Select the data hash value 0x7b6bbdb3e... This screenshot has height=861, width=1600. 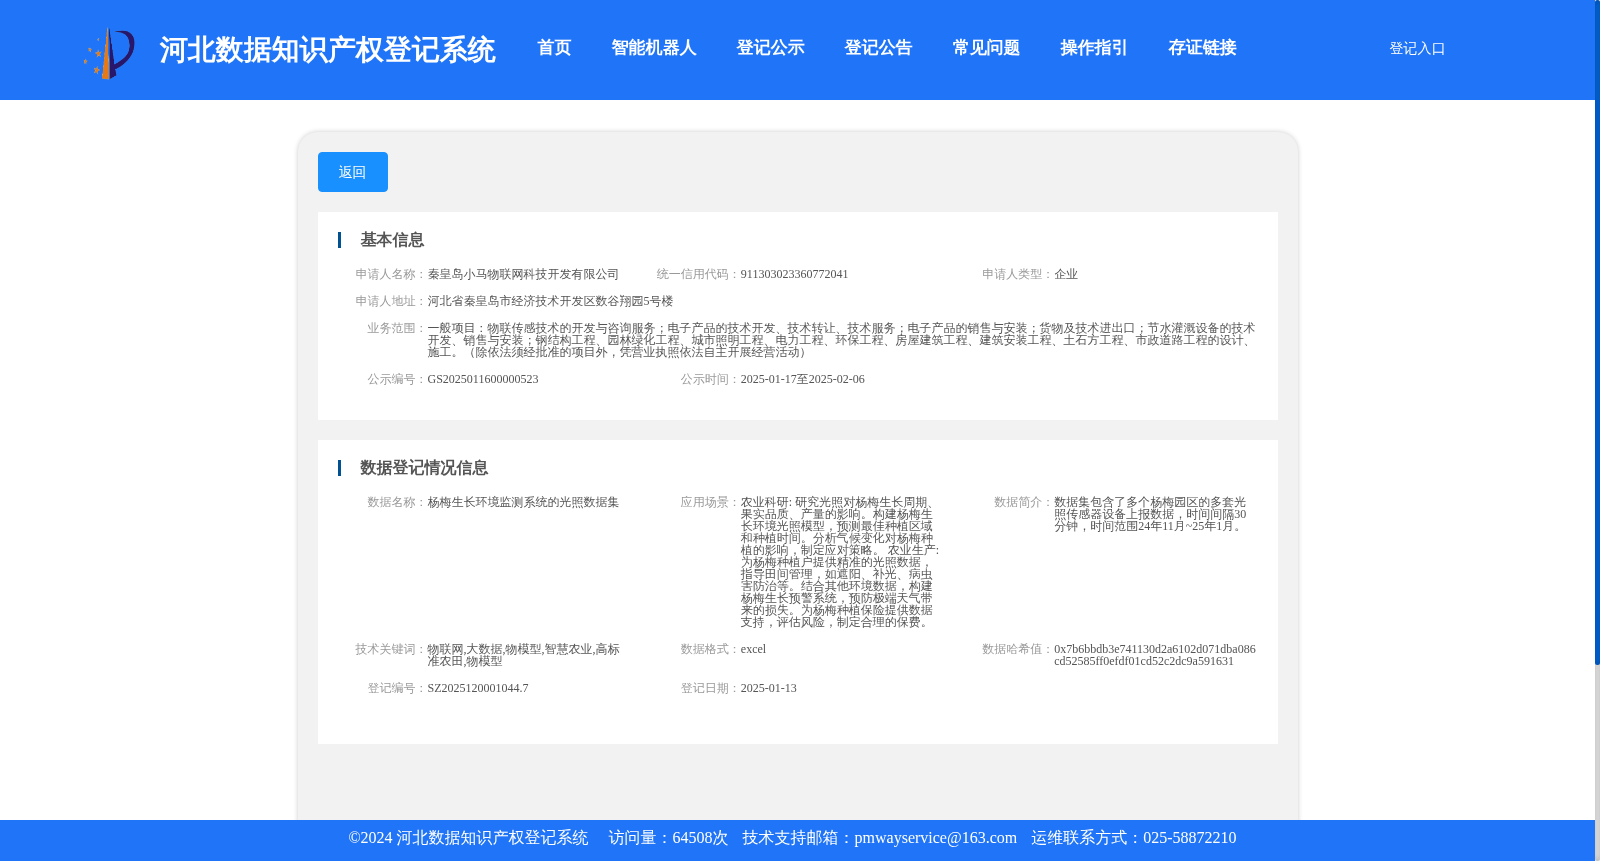tap(1155, 655)
